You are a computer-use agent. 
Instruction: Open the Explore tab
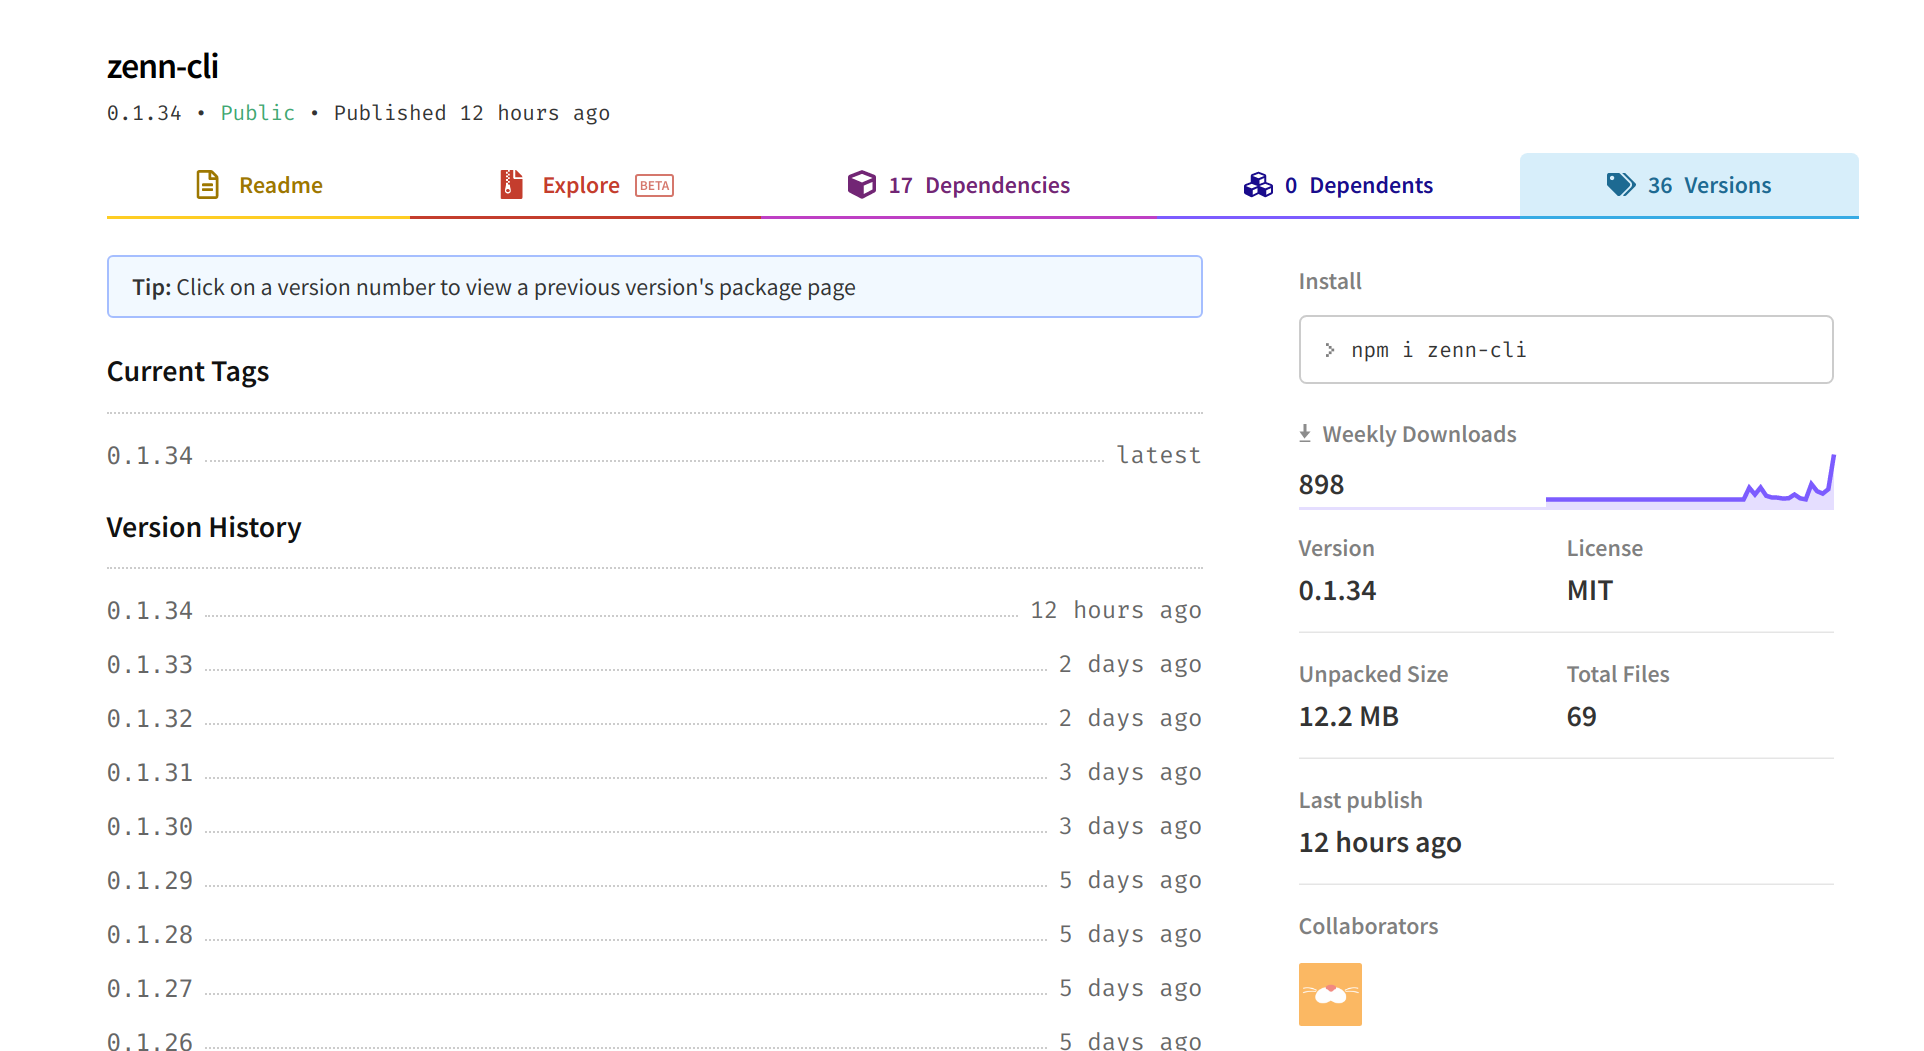[x=586, y=185]
